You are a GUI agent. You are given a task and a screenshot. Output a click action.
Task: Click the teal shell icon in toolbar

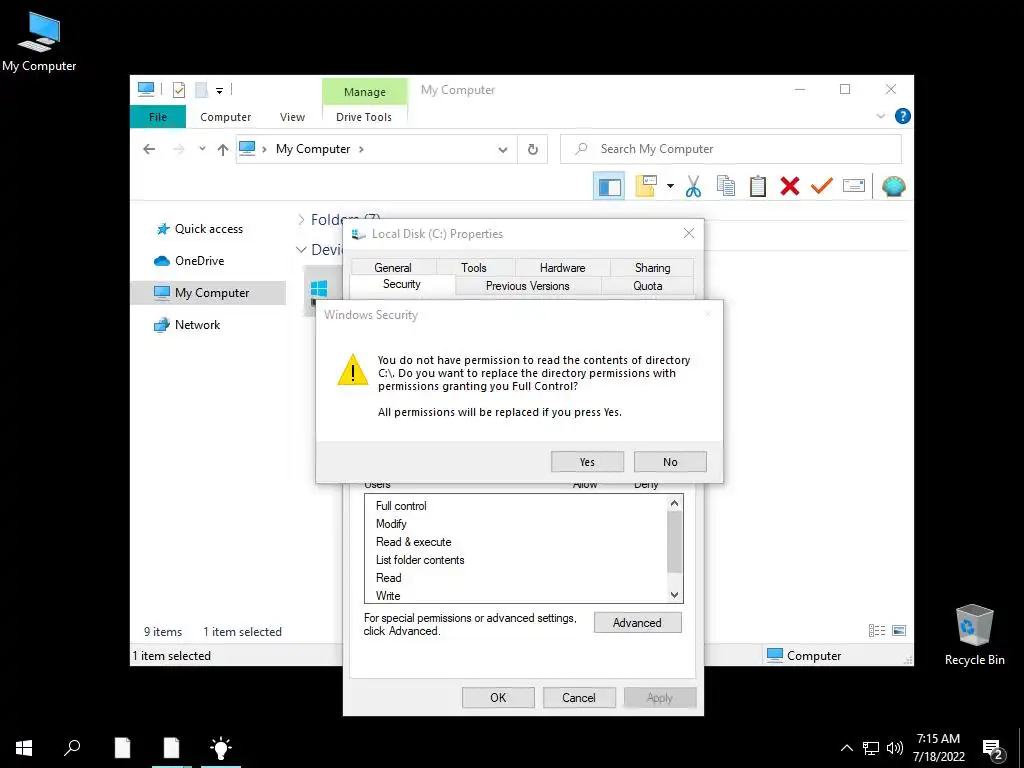point(893,186)
